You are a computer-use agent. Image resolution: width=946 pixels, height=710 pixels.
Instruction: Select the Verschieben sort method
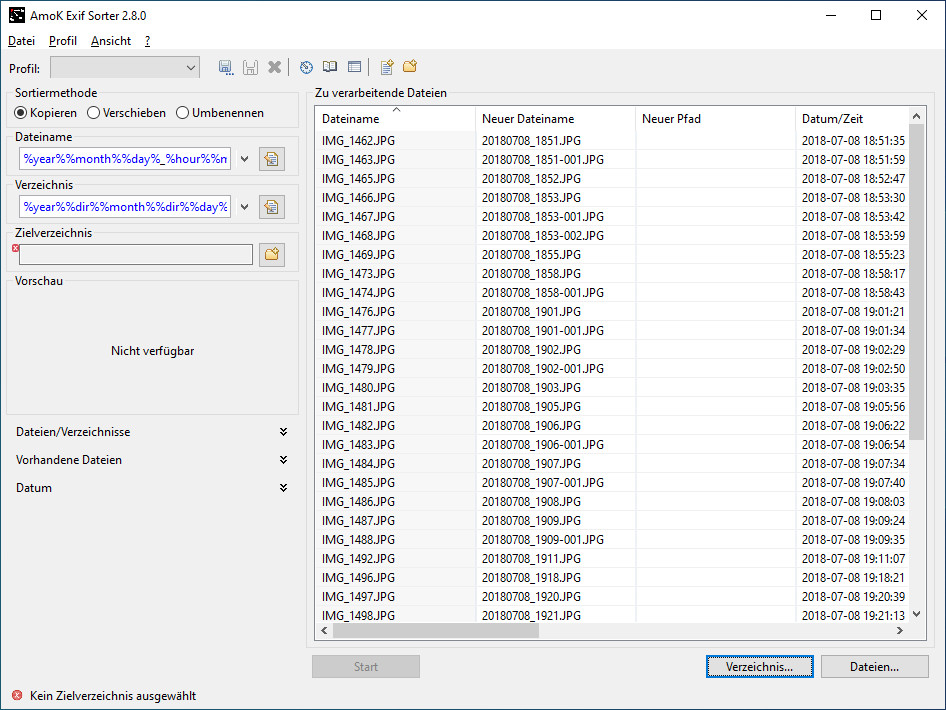tap(127, 113)
